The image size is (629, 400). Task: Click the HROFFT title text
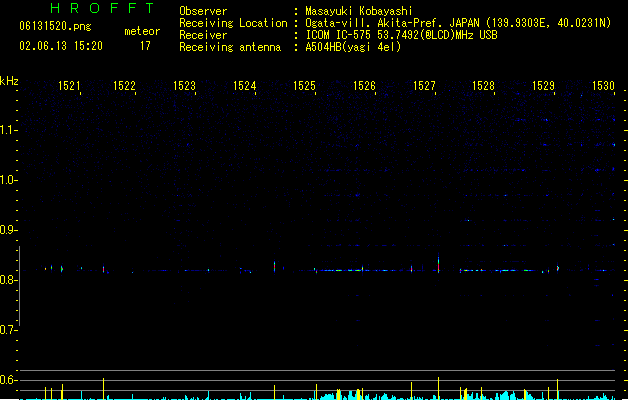pyautogui.click(x=102, y=8)
